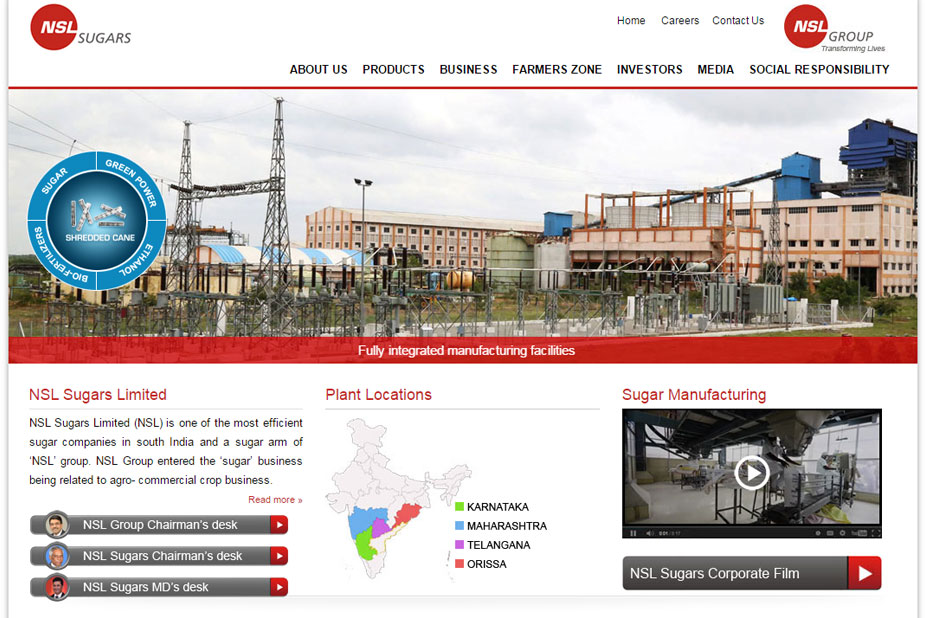
Task: Open the BUSINESS menu
Action: 468,70
